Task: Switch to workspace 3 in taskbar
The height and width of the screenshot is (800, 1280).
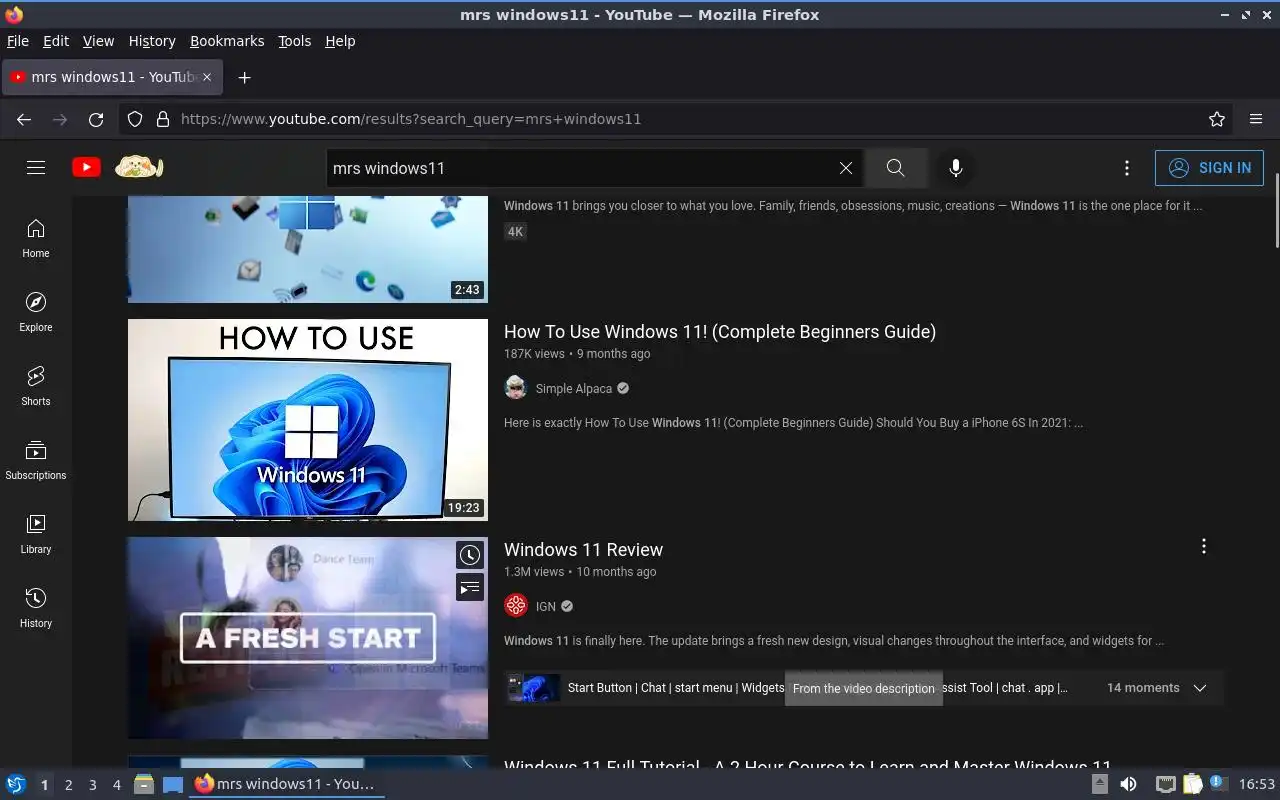Action: click(93, 785)
